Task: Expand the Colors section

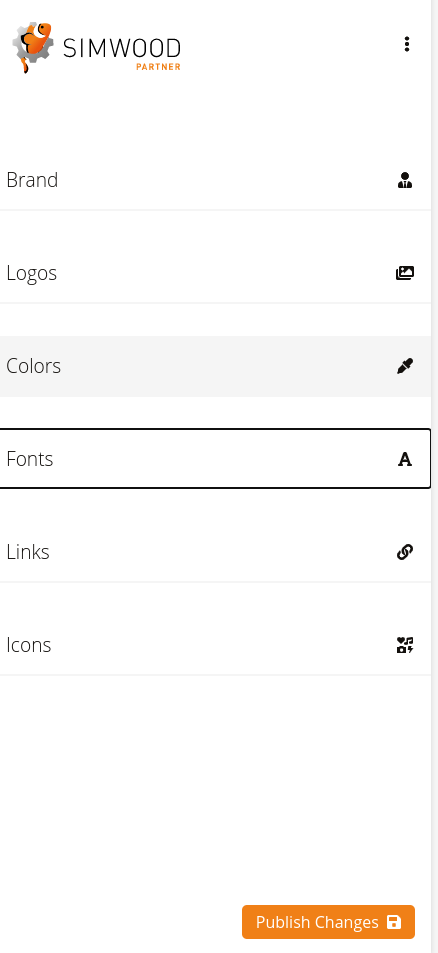Action: tap(215, 366)
